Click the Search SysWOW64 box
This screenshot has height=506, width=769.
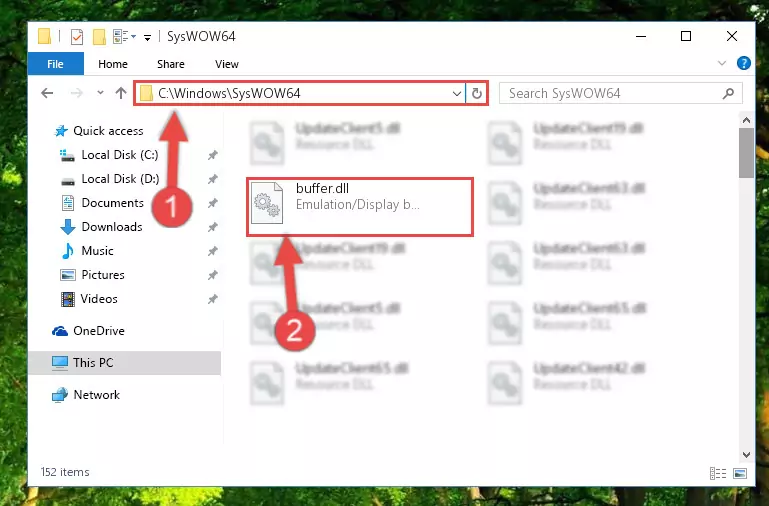pyautogui.click(x=620, y=93)
